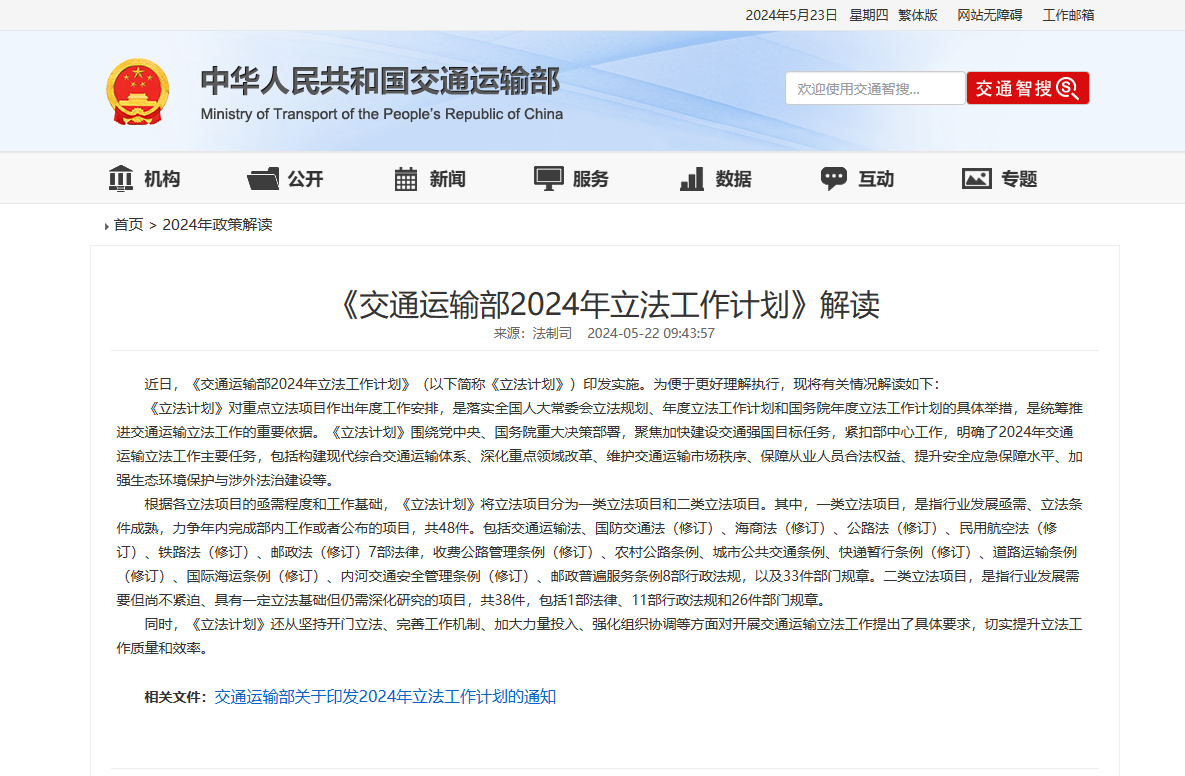Click the 机构 building icon
Screen dimensions: 1185x776
tap(120, 178)
